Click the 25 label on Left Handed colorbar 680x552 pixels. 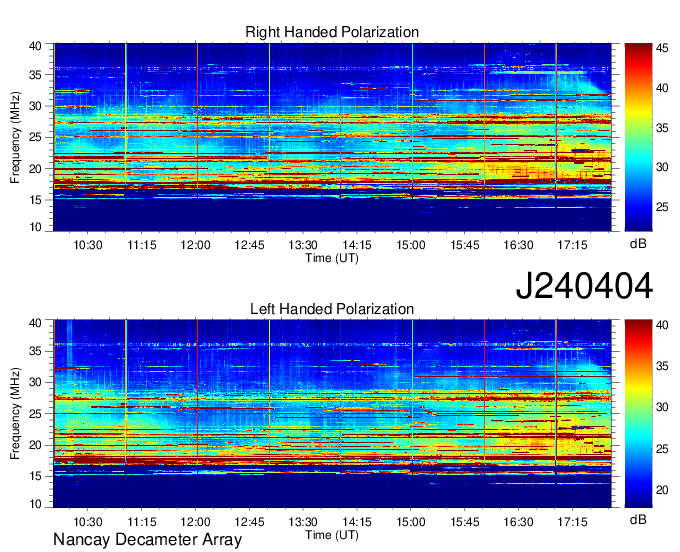tap(662, 449)
